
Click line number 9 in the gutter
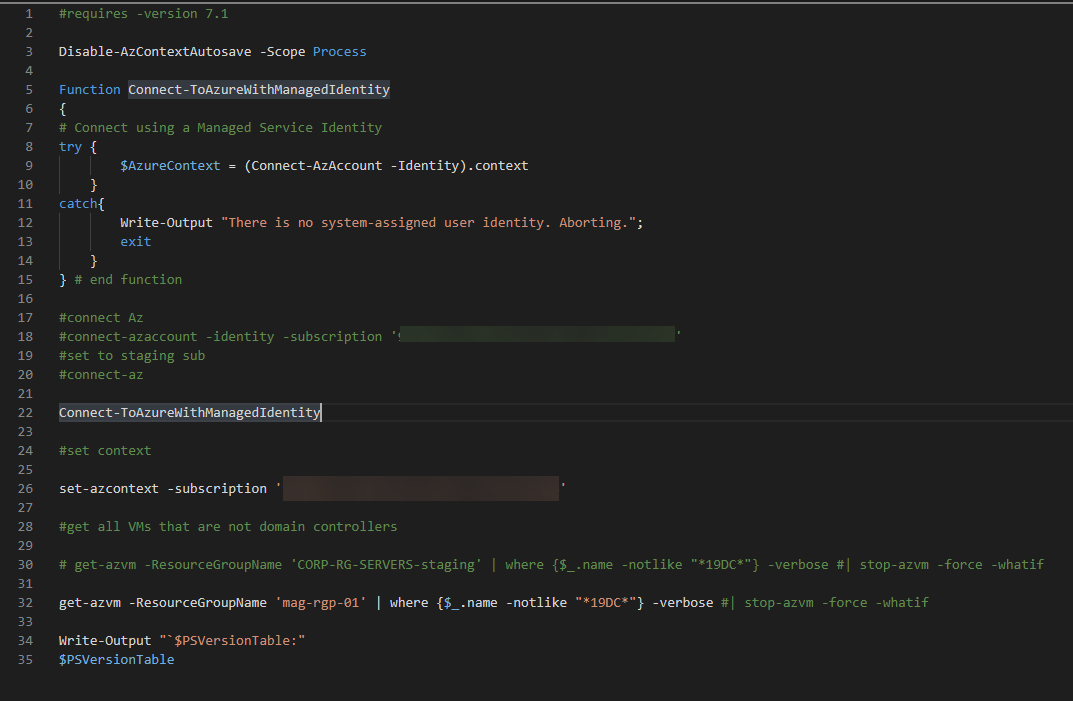[x=29, y=166]
